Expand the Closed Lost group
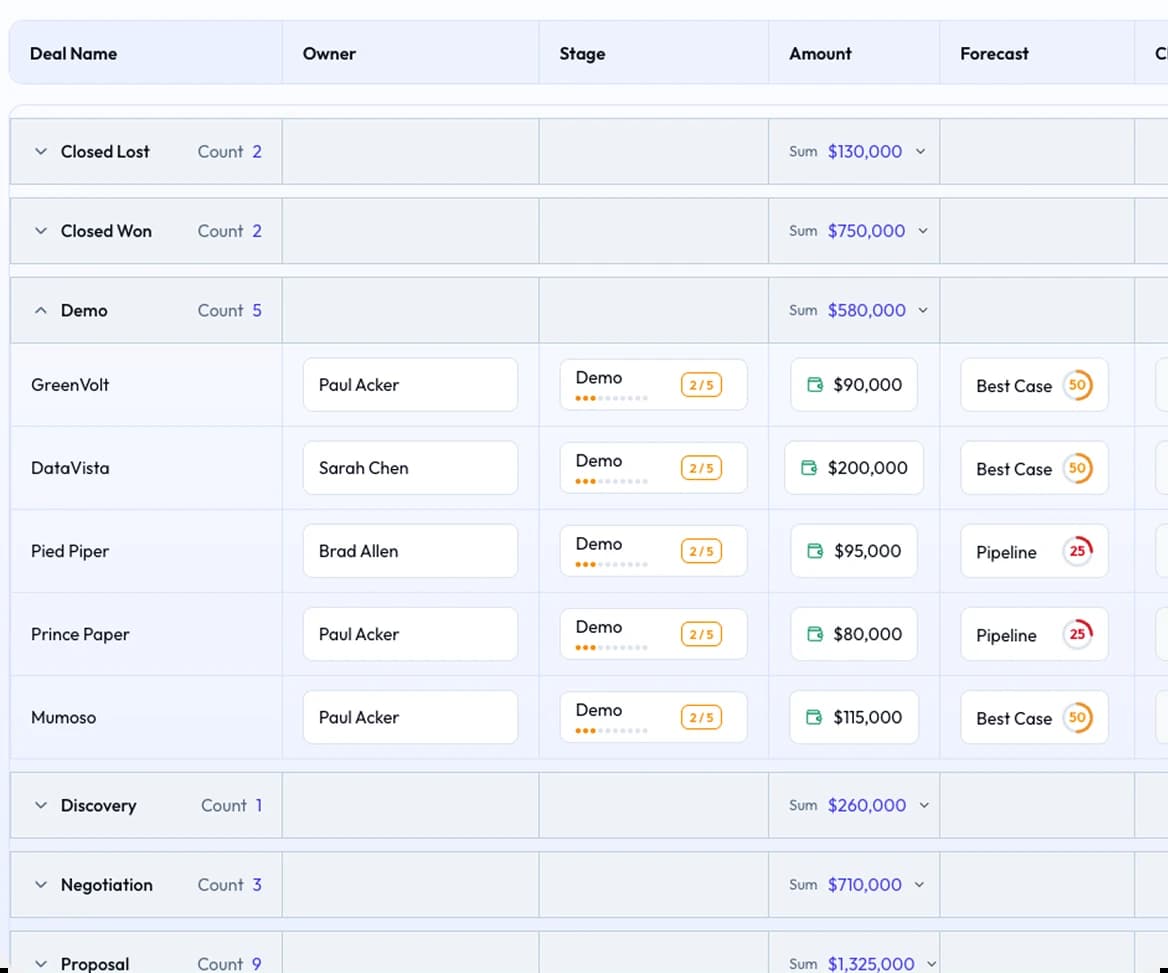Image resolution: width=1168 pixels, height=973 pixels. [x=41, y=152]
